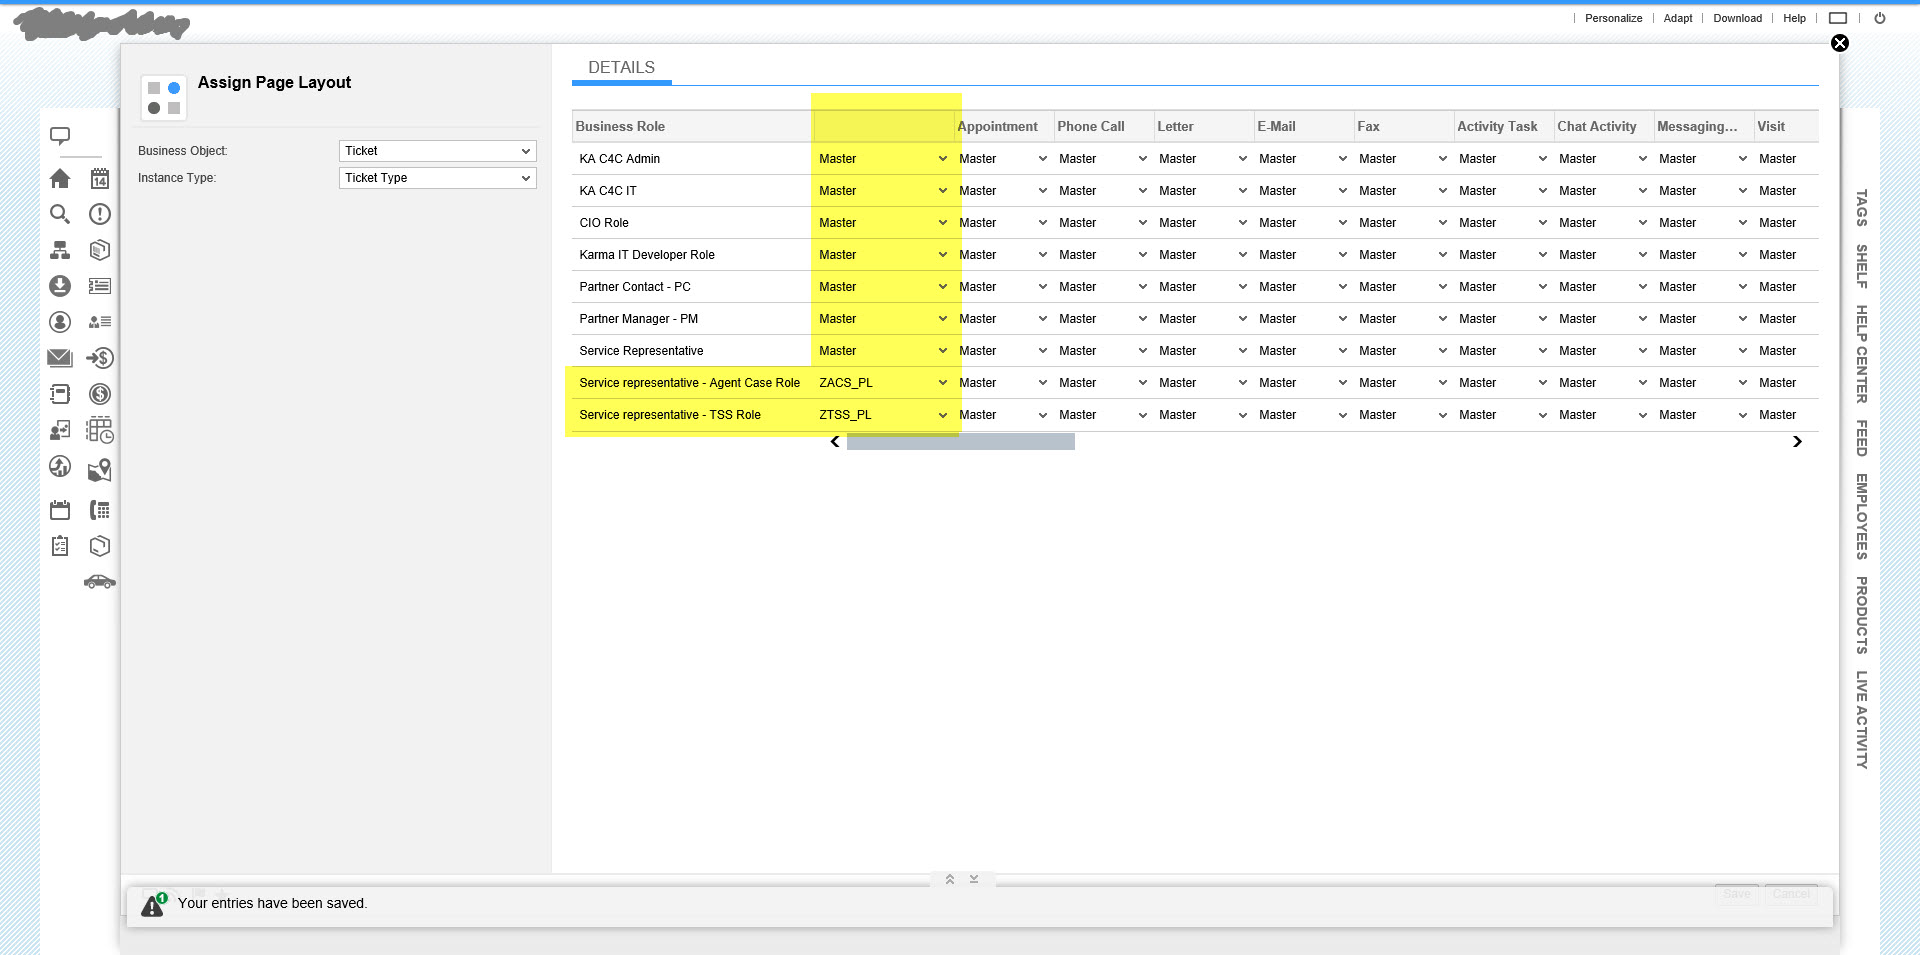Open the person circle icon in the sidebar
The image size is (1920, 955).
click(x=60, y=322)
